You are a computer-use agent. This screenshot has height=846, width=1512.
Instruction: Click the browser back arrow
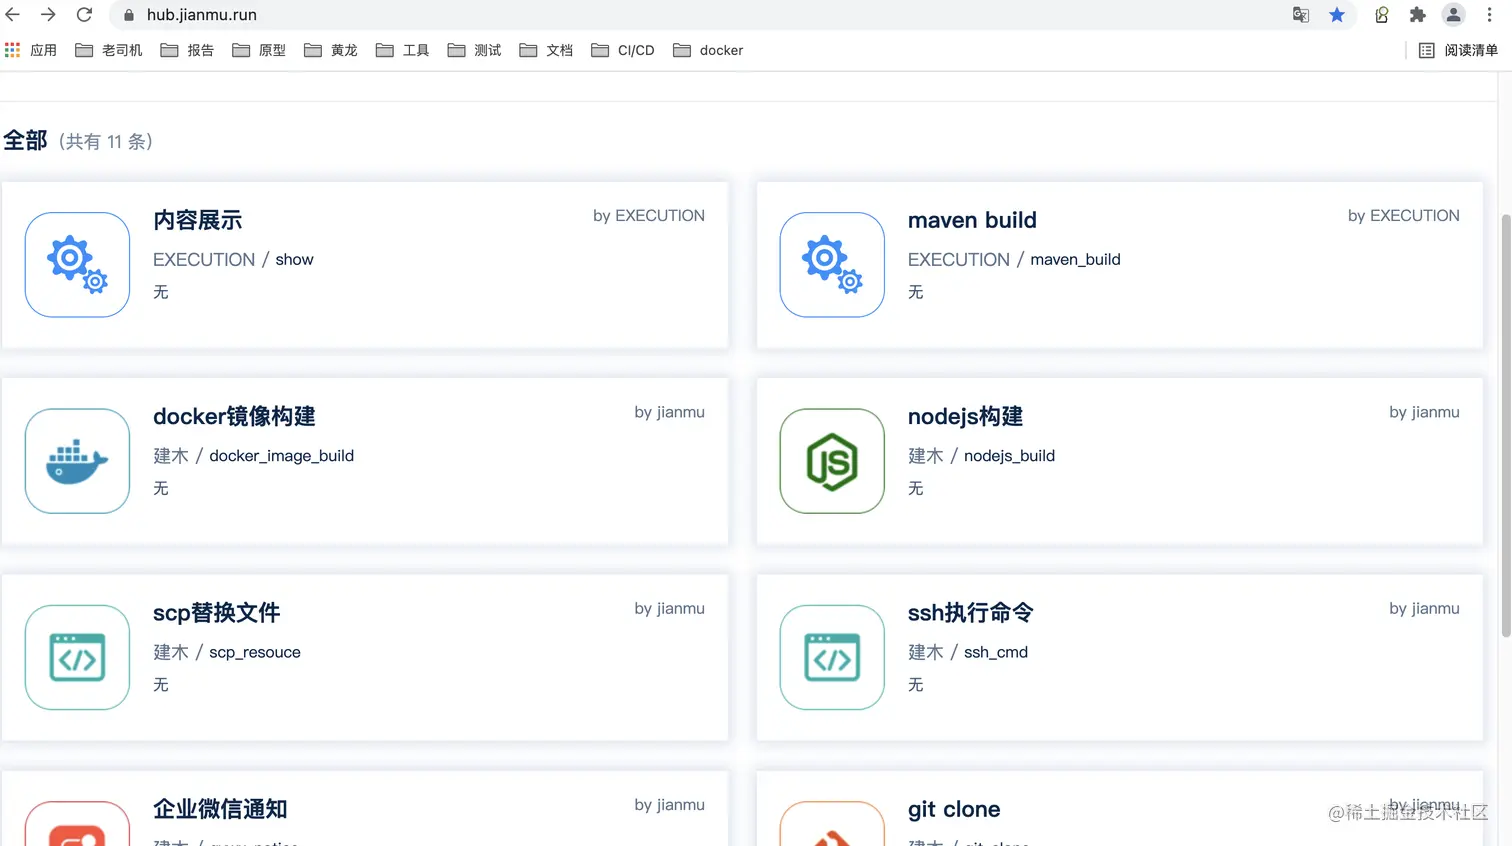13,15
